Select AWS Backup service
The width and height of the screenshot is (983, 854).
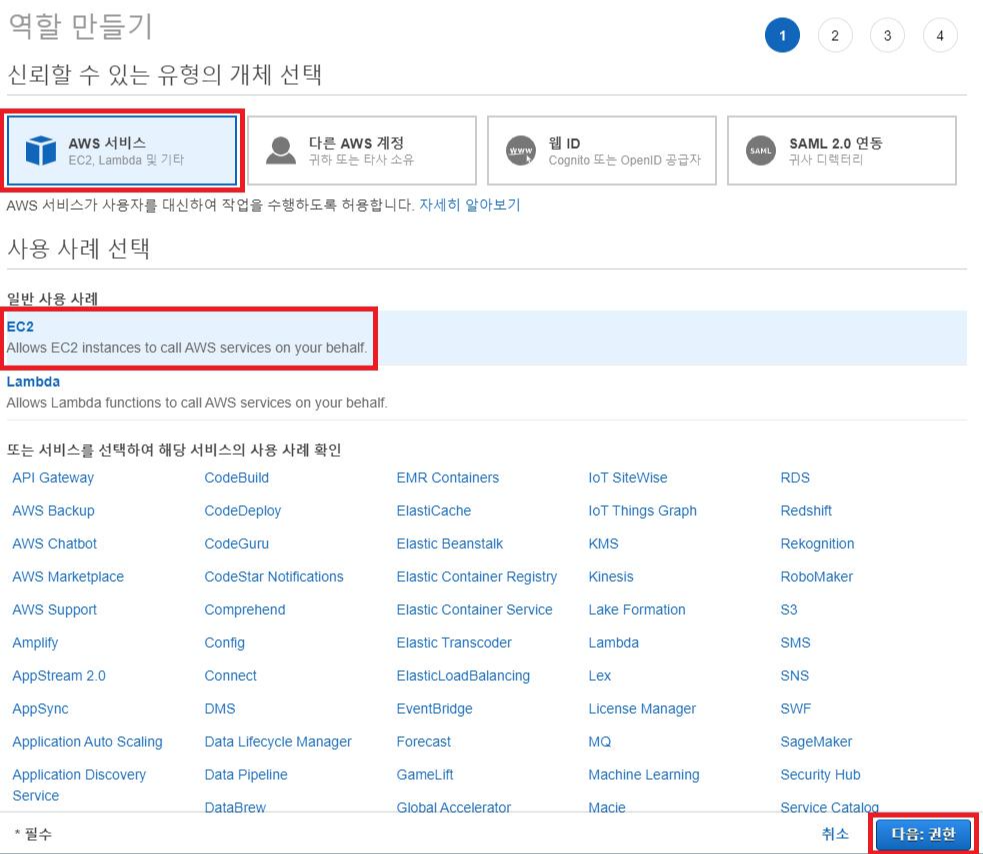click(53, 510)
